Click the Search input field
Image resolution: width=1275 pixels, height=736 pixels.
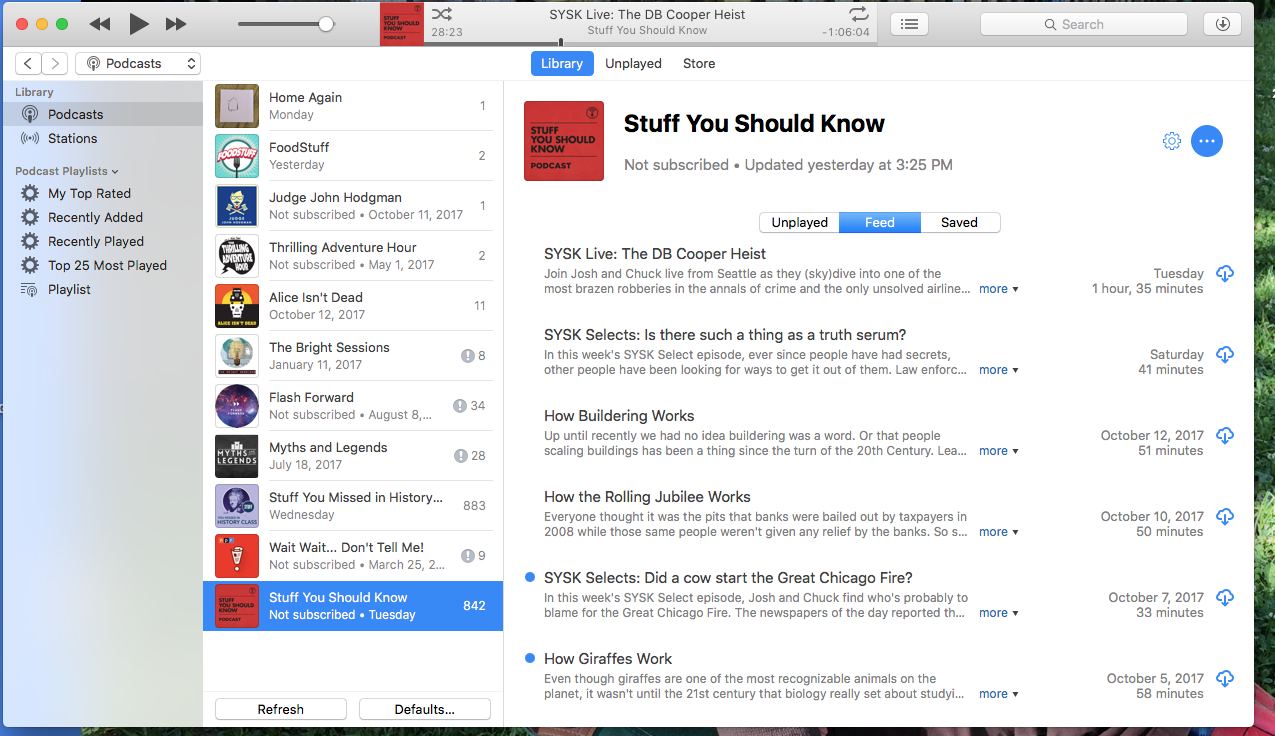(x=1084, y=24)
